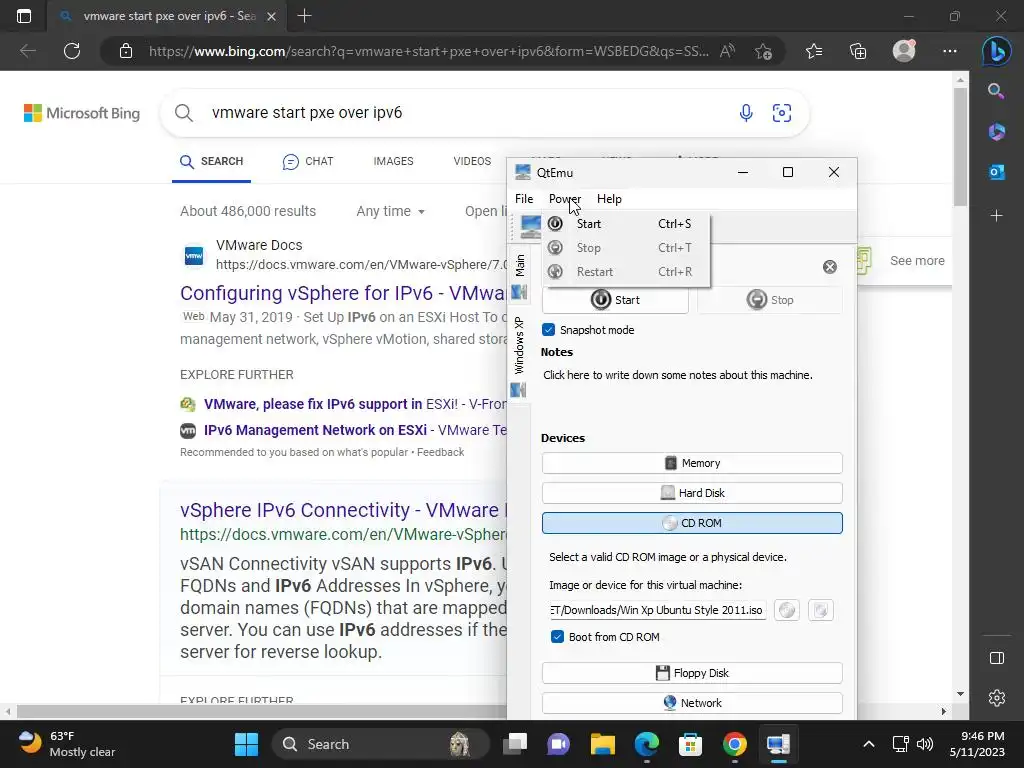Open File Explorer from the taskbar
The width and height of the screenshot is (1024, 768).
[x=603, y=744]
